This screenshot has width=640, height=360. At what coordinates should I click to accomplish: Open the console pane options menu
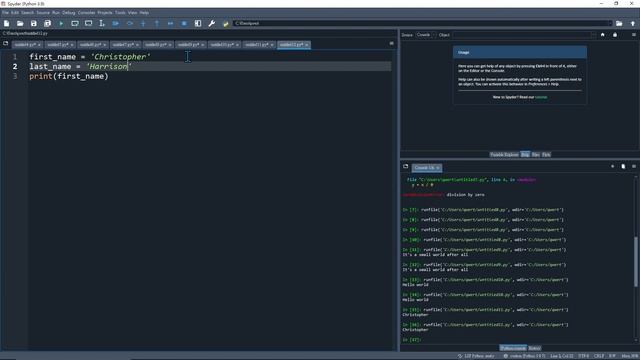pos(634,167)
